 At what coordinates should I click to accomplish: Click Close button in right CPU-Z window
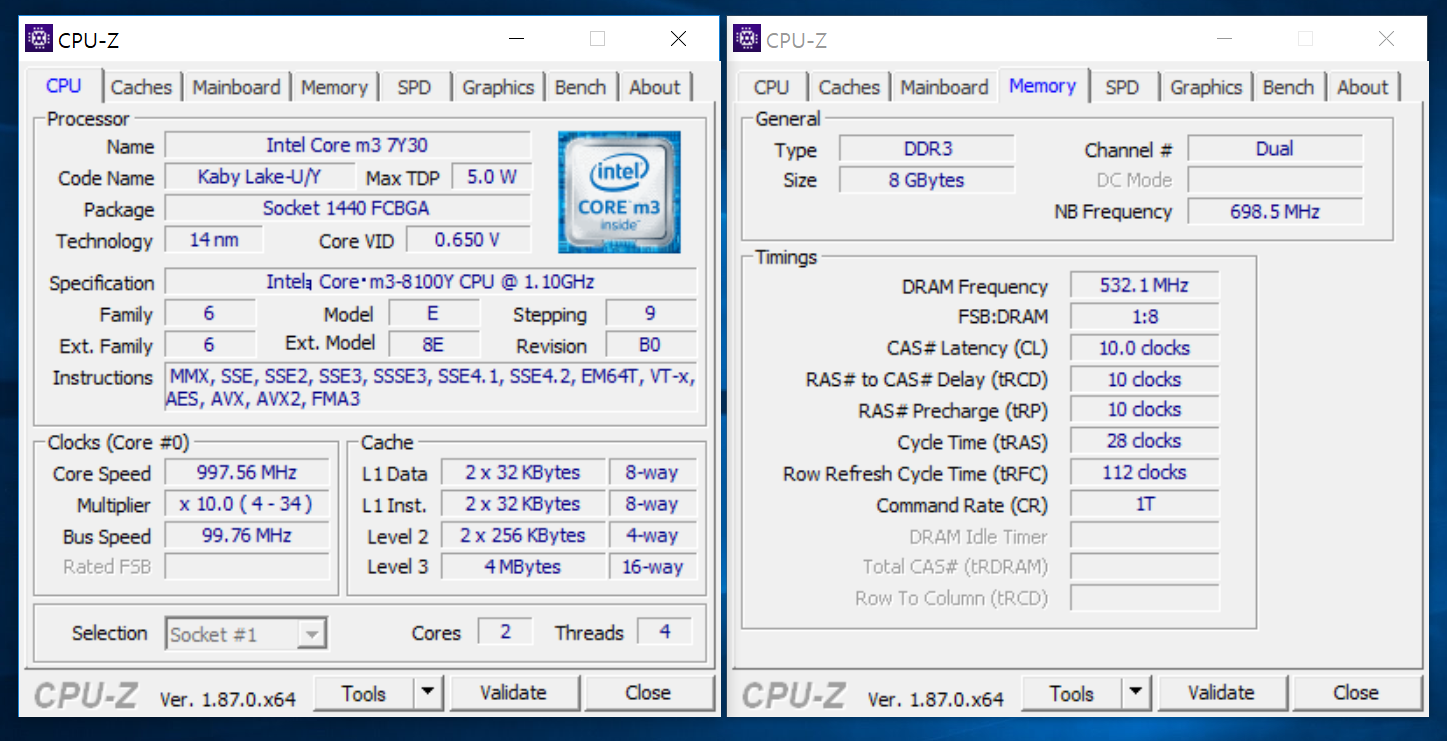tap(1356, 693)
